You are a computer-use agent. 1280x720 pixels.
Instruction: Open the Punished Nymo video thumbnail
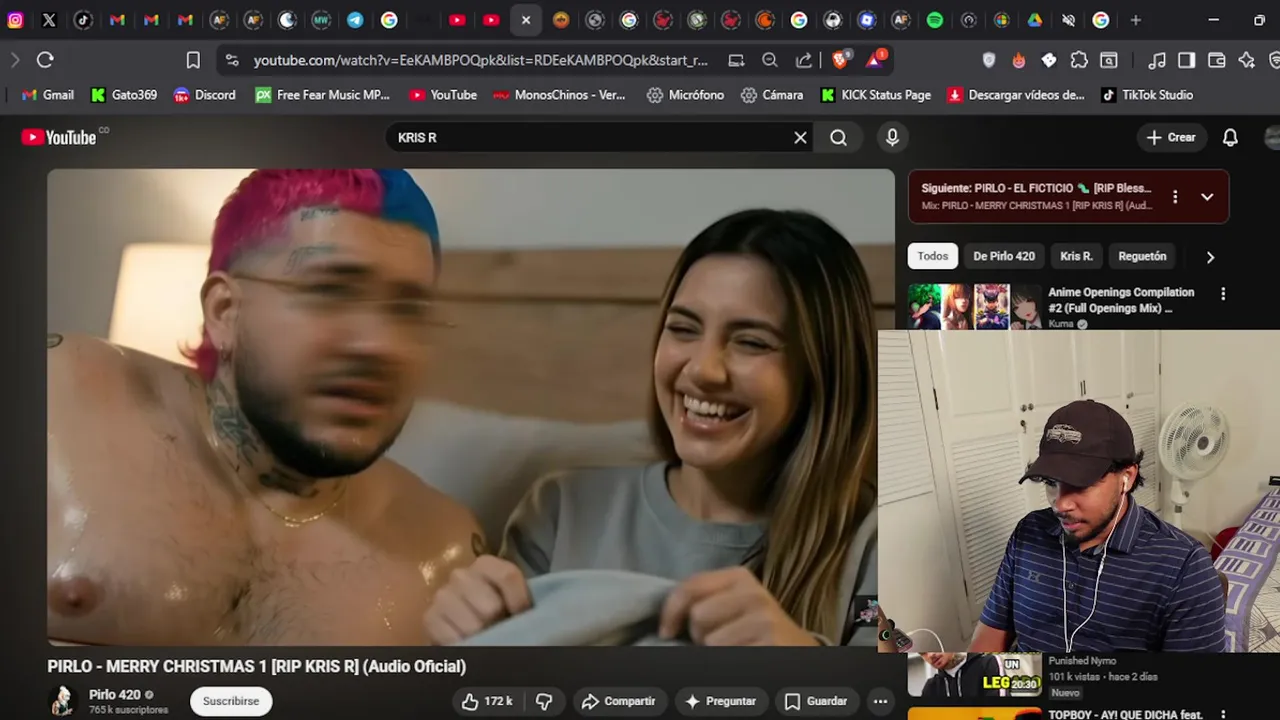[974, 675]
